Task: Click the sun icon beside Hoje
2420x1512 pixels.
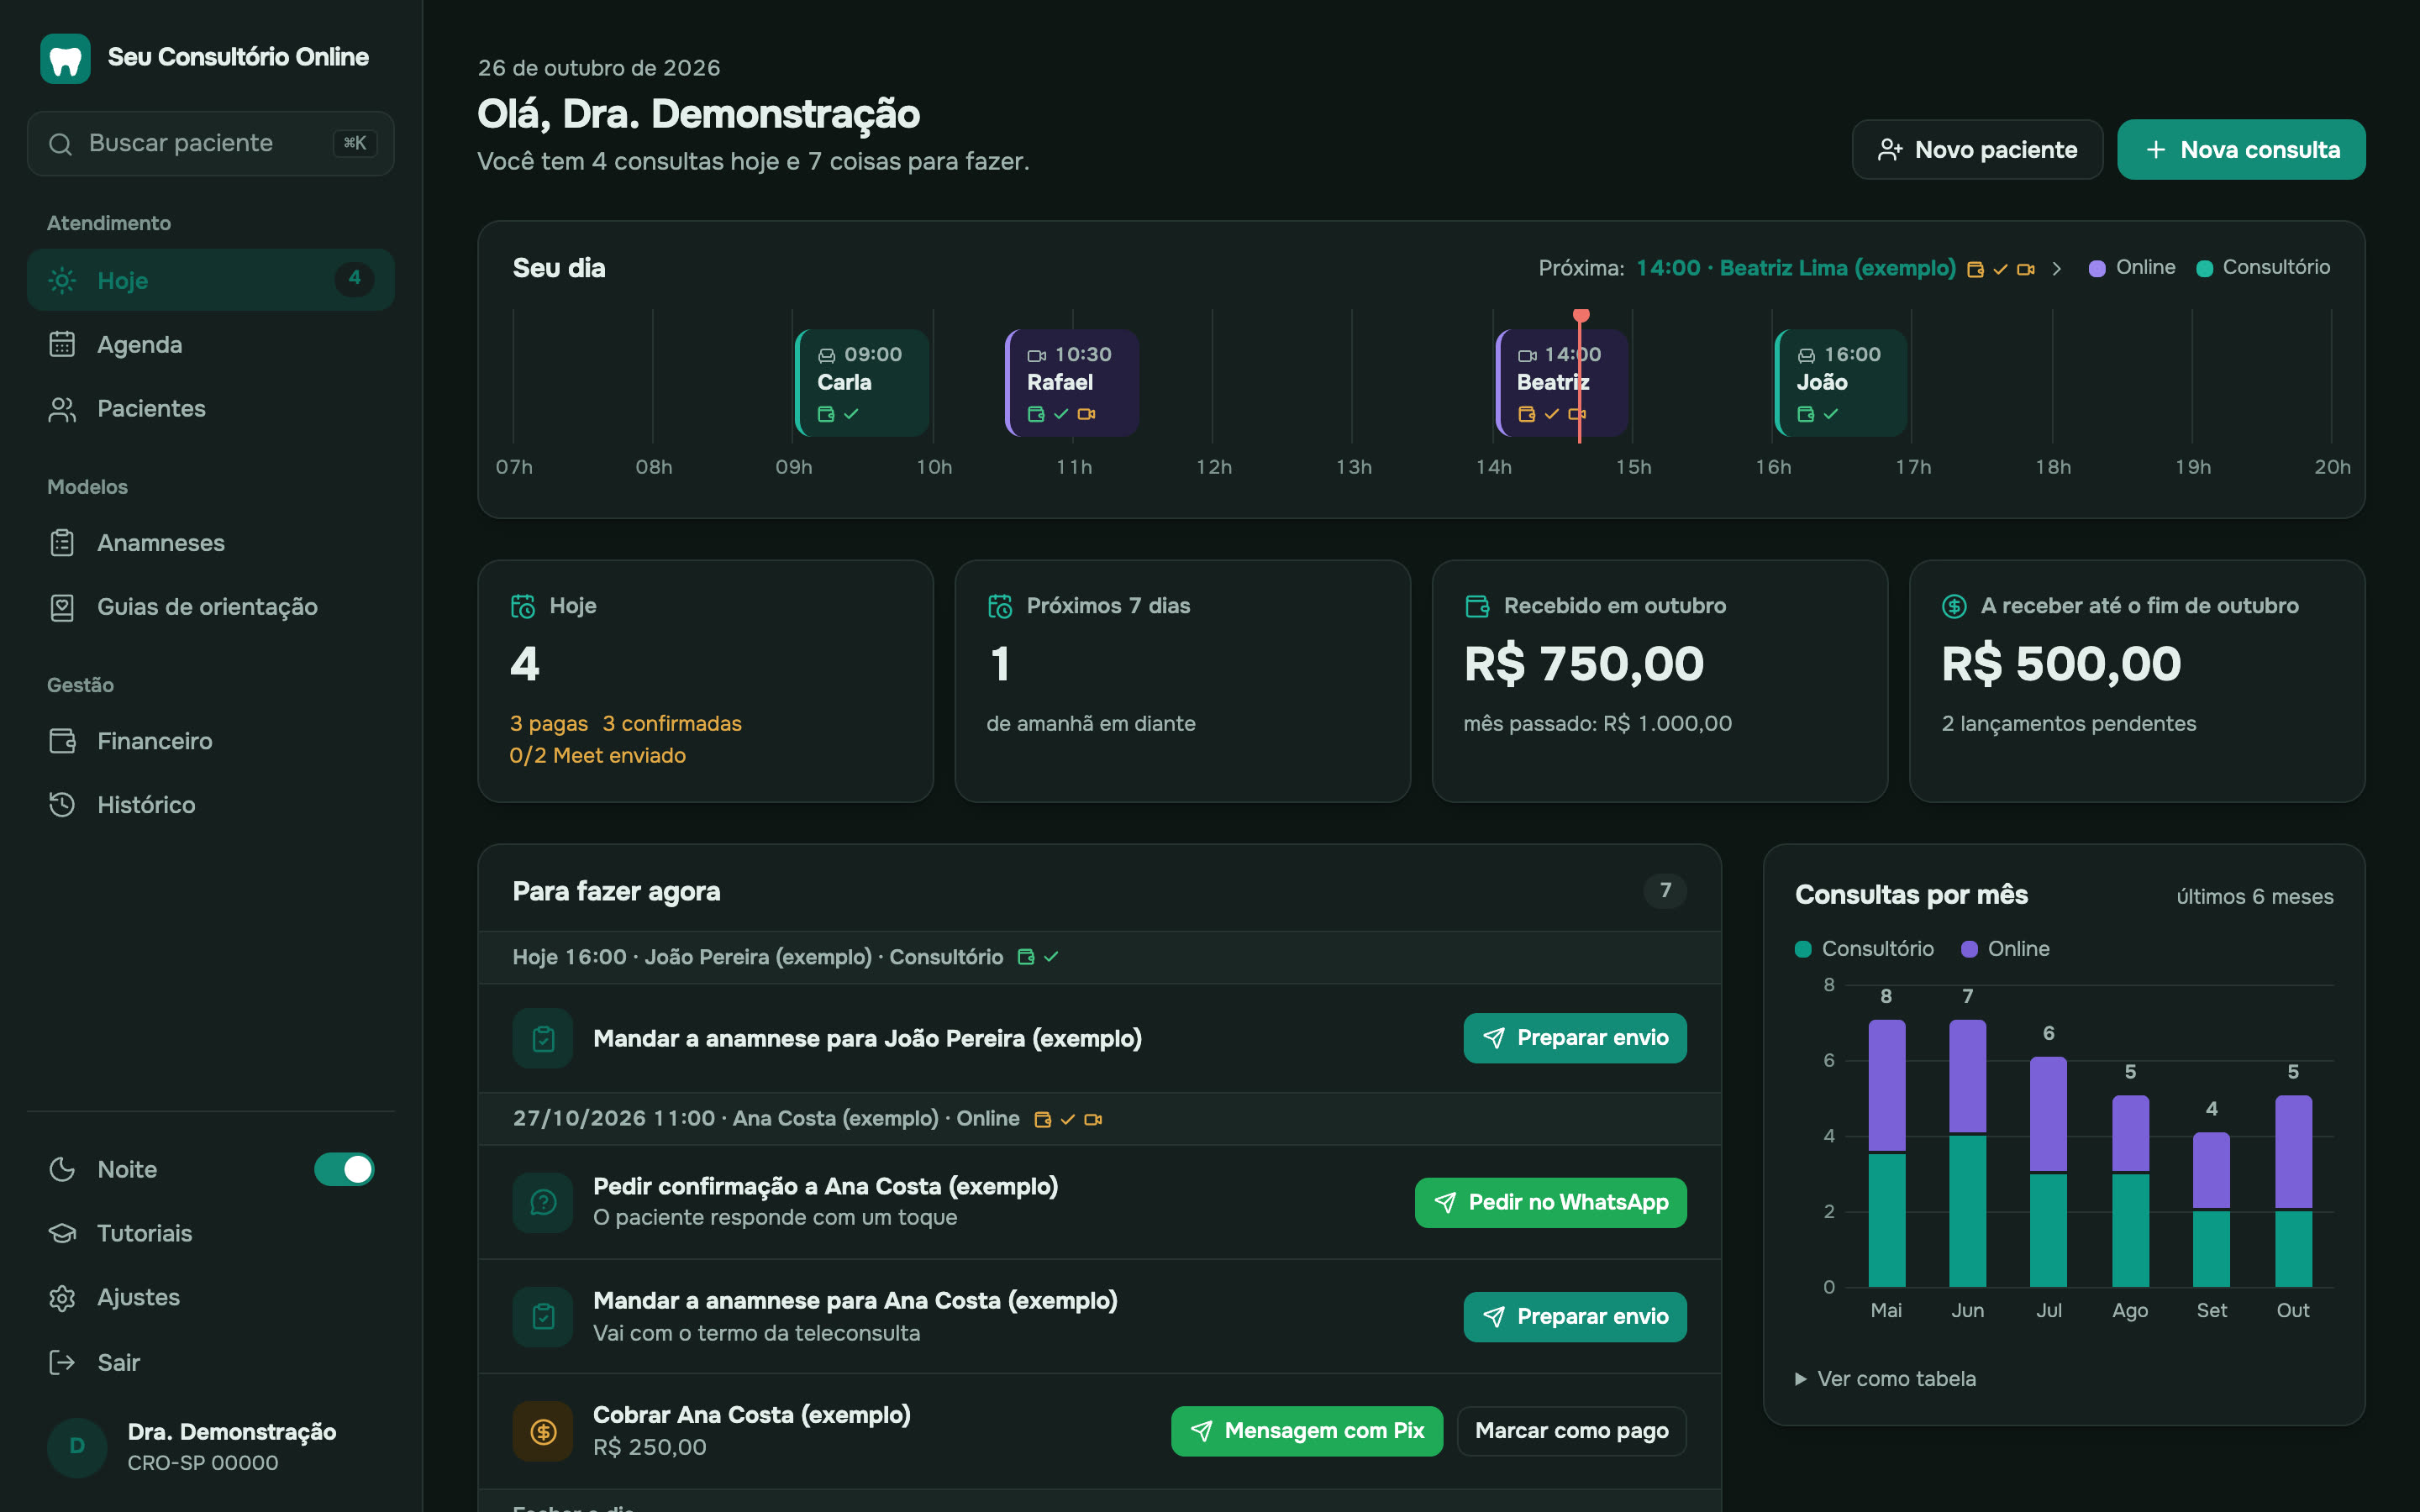Action: pos(62,280)
